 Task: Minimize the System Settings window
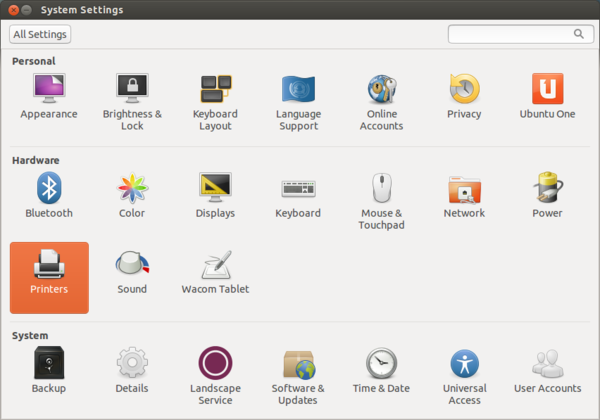[x=26, y=10]
